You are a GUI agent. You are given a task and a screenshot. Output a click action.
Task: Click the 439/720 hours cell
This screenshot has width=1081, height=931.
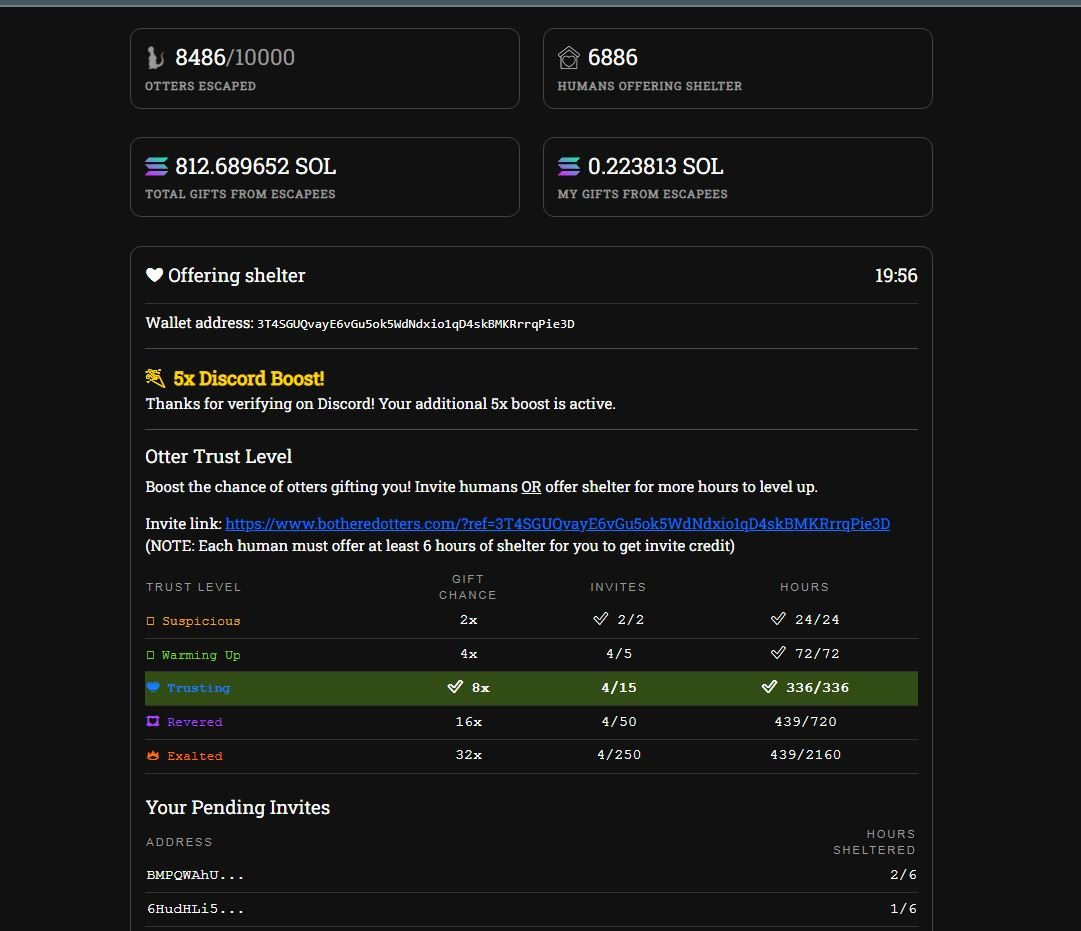click(805, 722)
